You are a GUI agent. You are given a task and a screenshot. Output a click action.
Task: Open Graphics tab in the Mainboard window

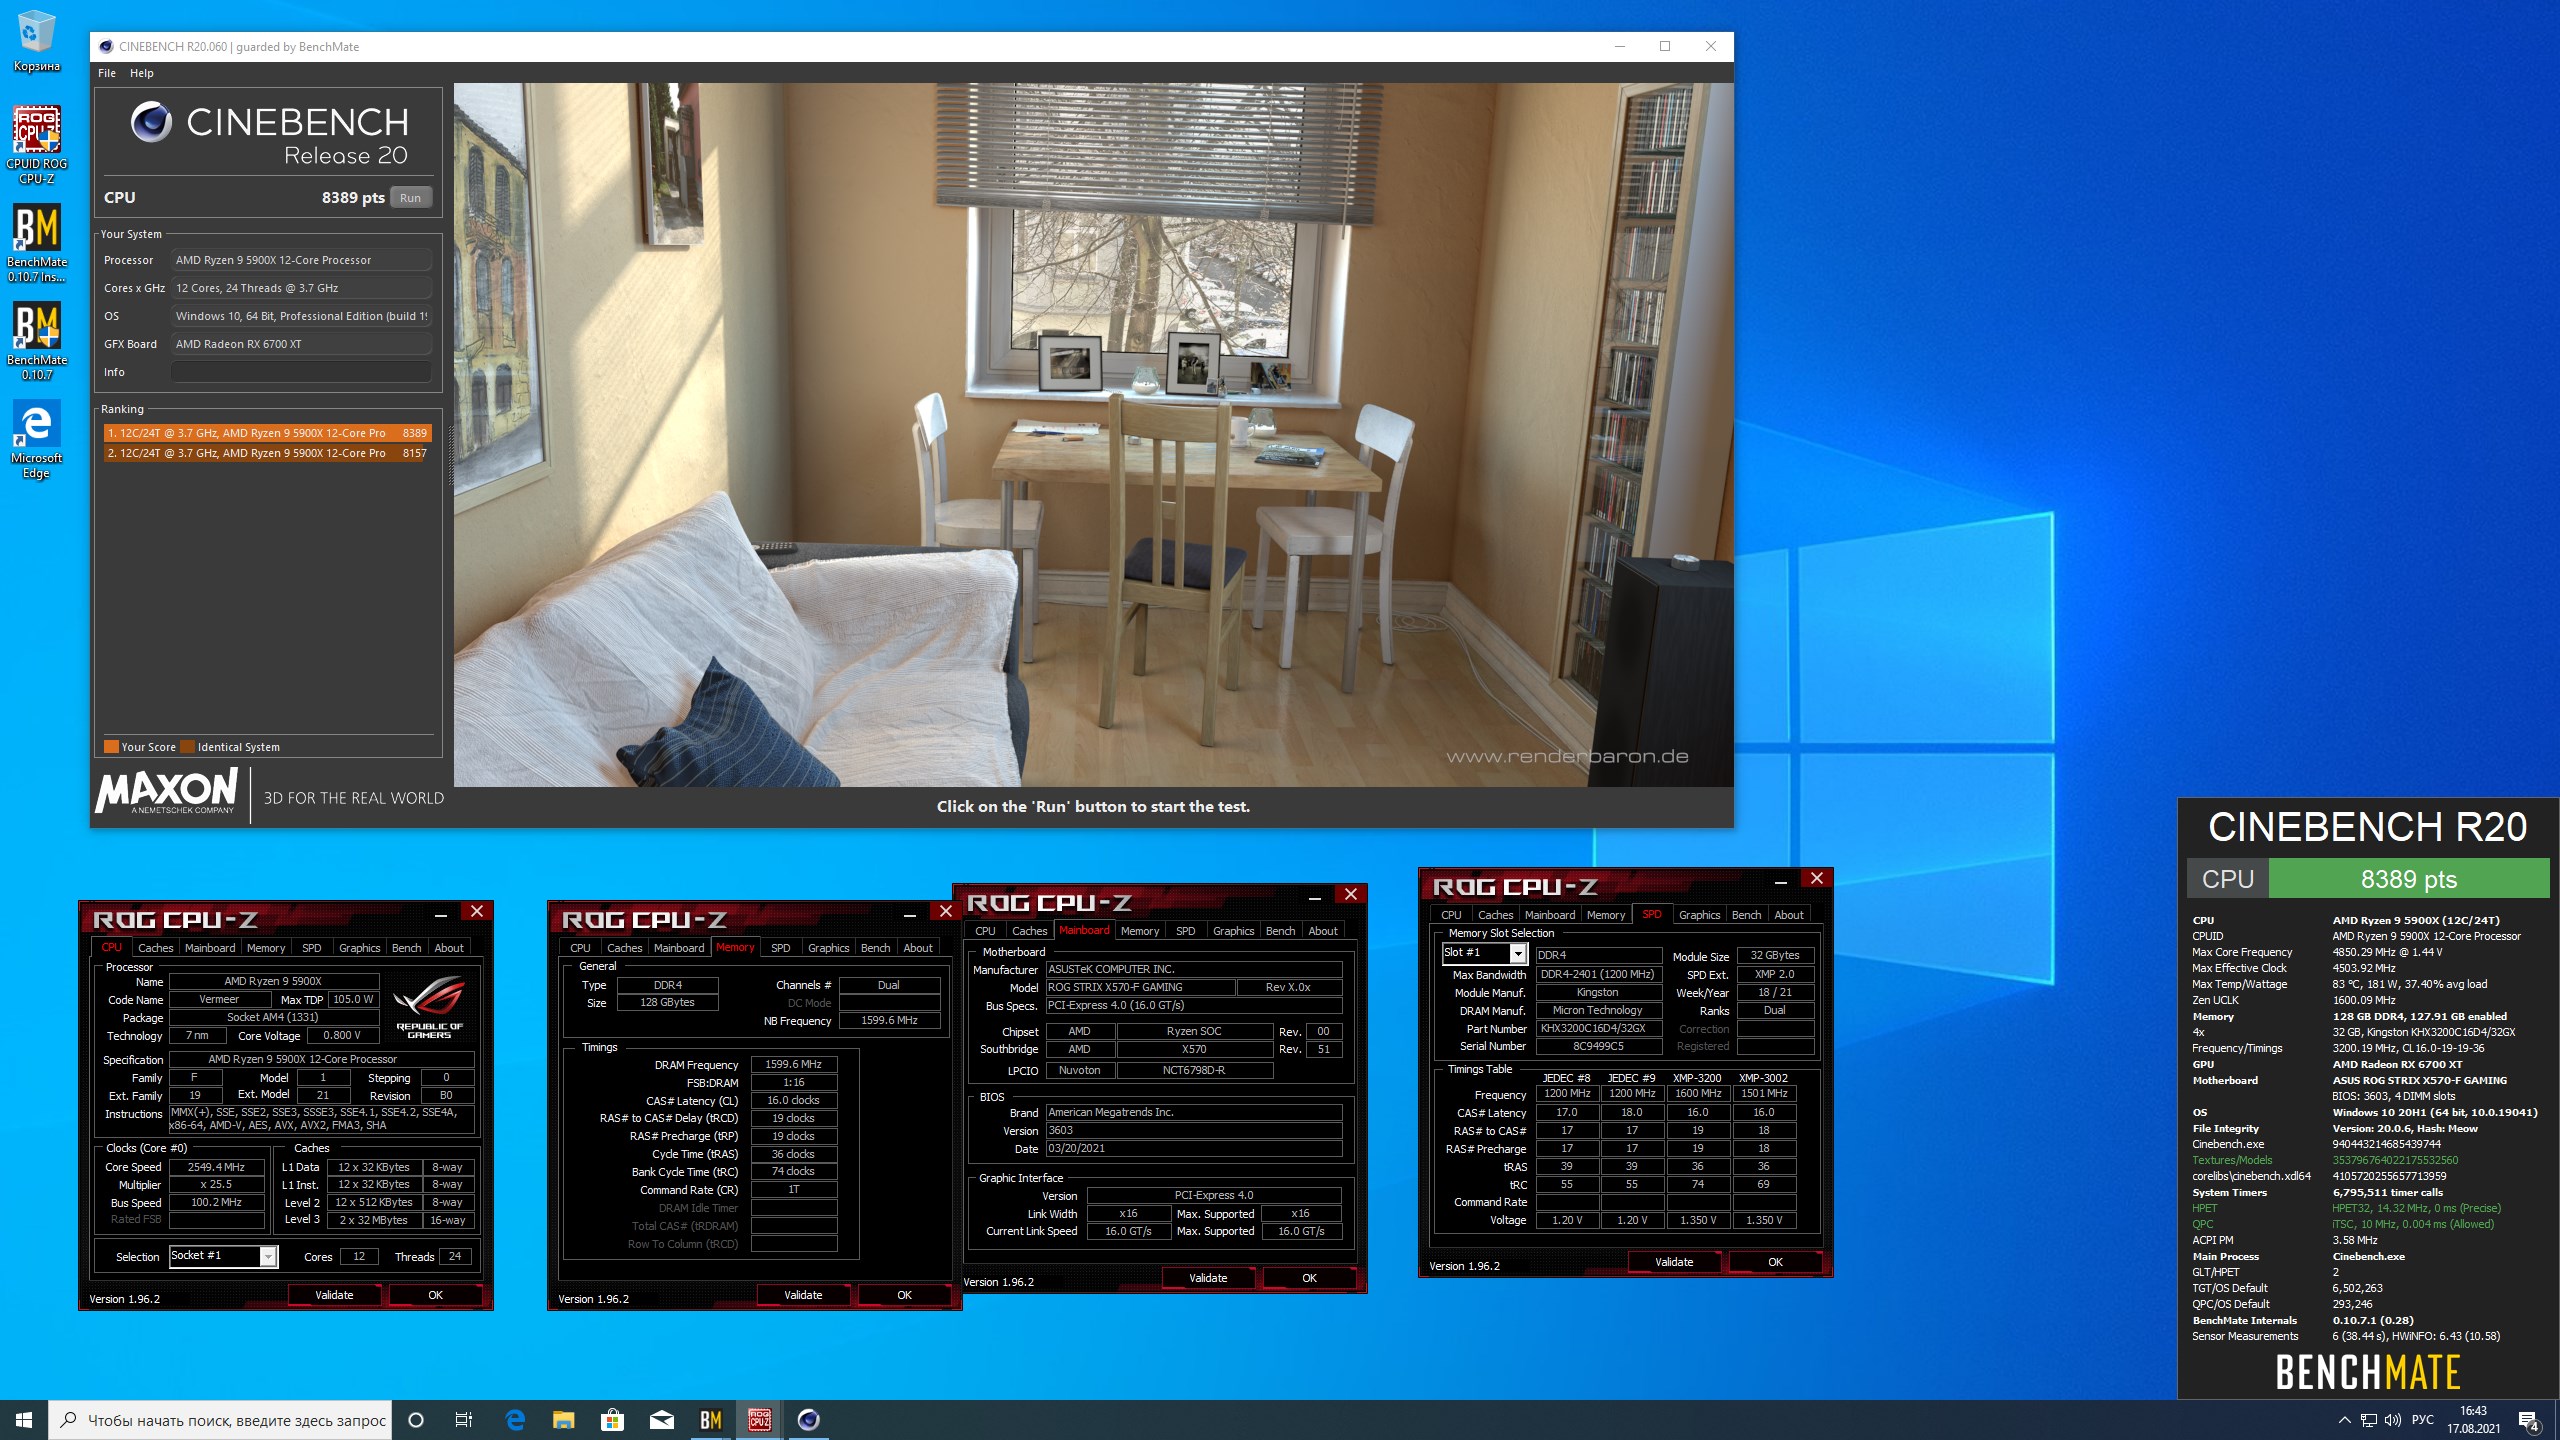click(1233, 931)
